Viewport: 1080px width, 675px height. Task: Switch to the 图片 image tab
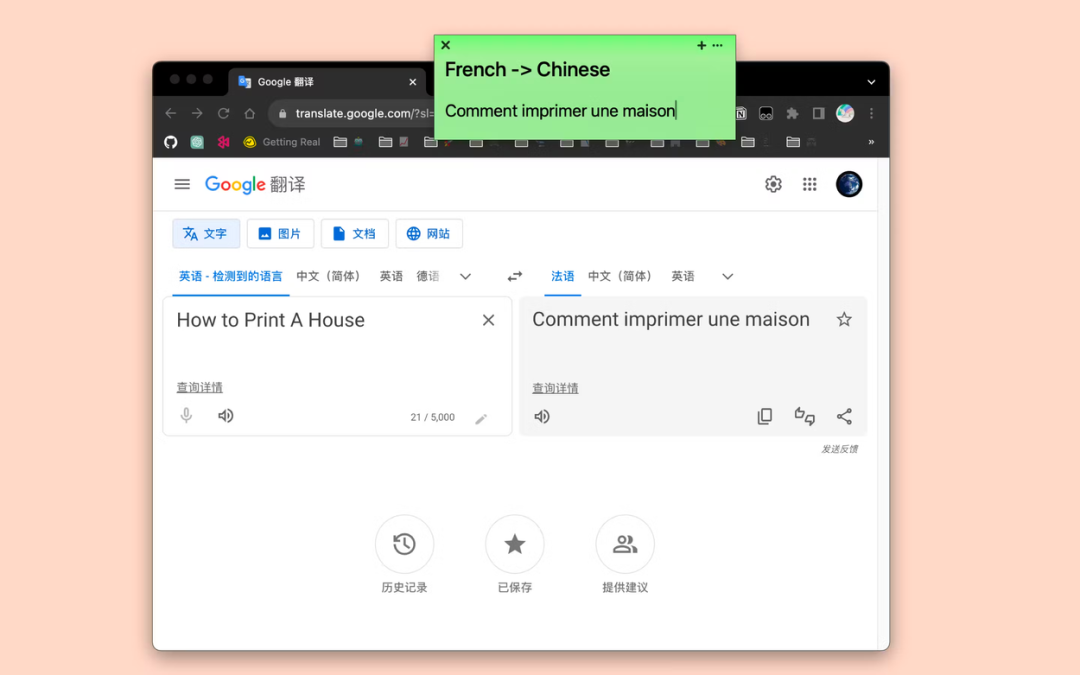point(280,233)
